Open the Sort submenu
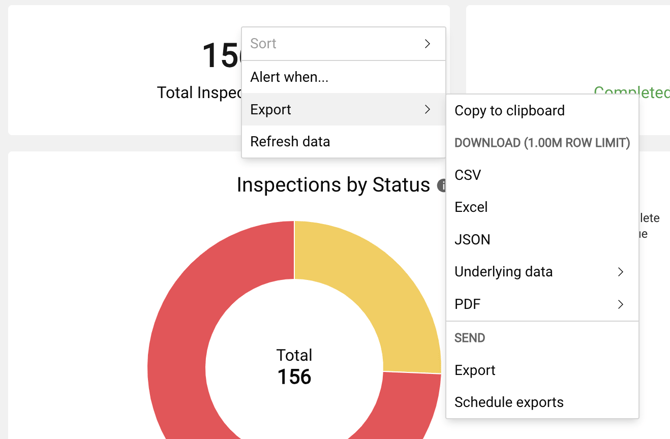The image size is (670, 439). coord(343,44)
